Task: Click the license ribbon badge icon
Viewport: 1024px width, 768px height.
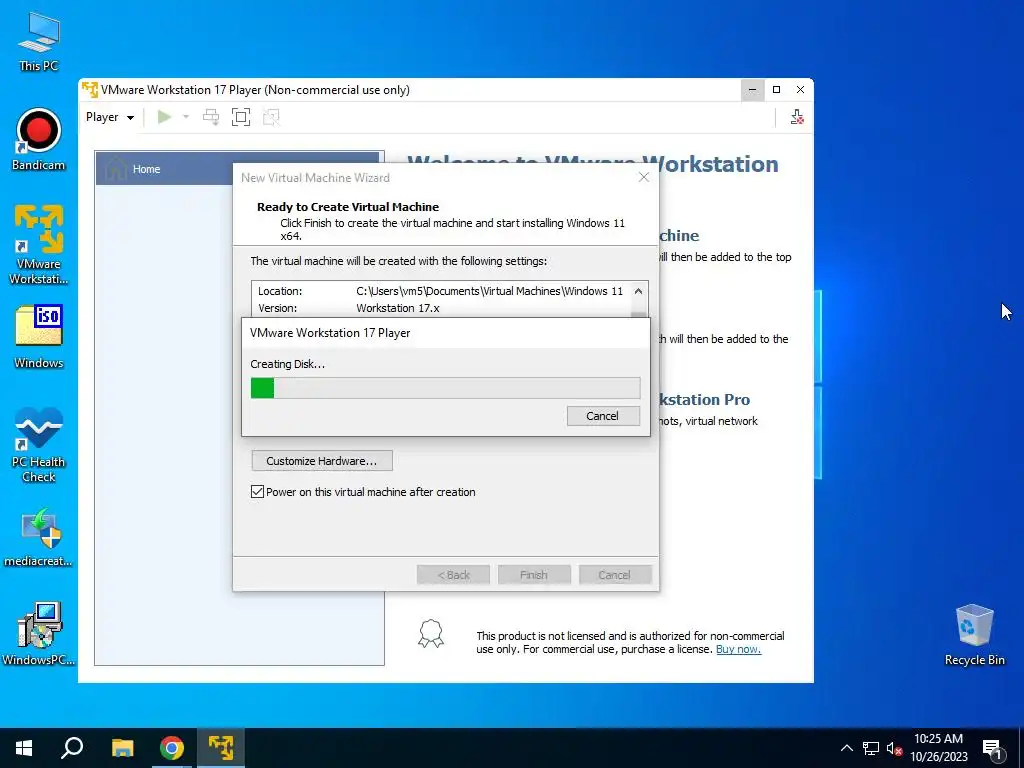Action: pyautogui.click(x=431, y=633)
